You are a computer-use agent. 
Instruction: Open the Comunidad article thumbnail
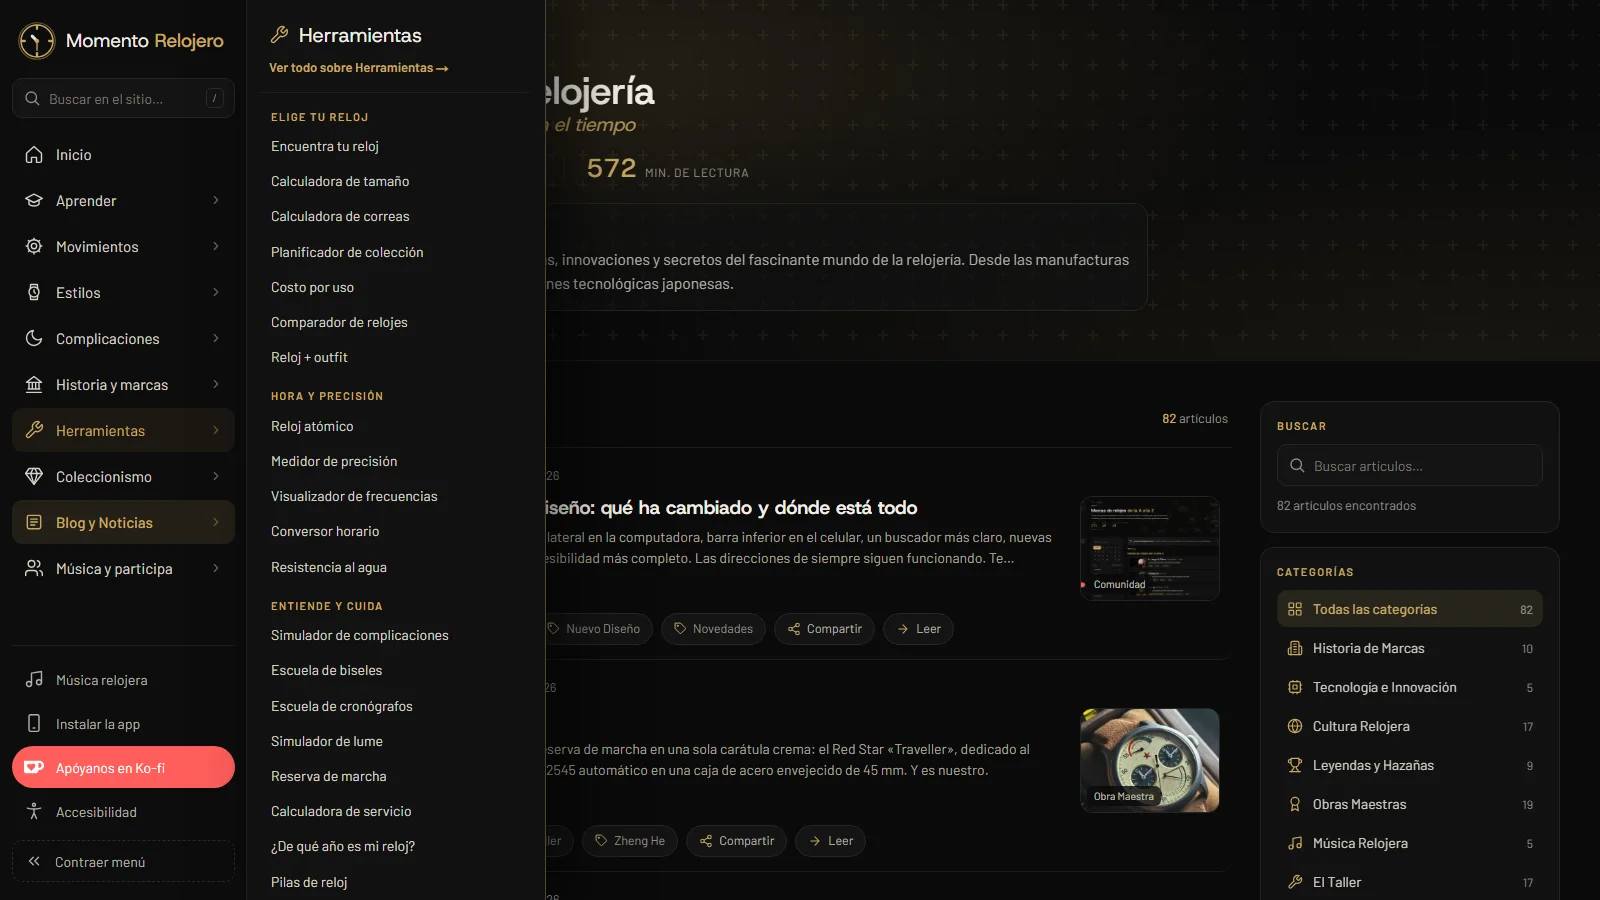pyautogui.click(x=1150, y=549)
